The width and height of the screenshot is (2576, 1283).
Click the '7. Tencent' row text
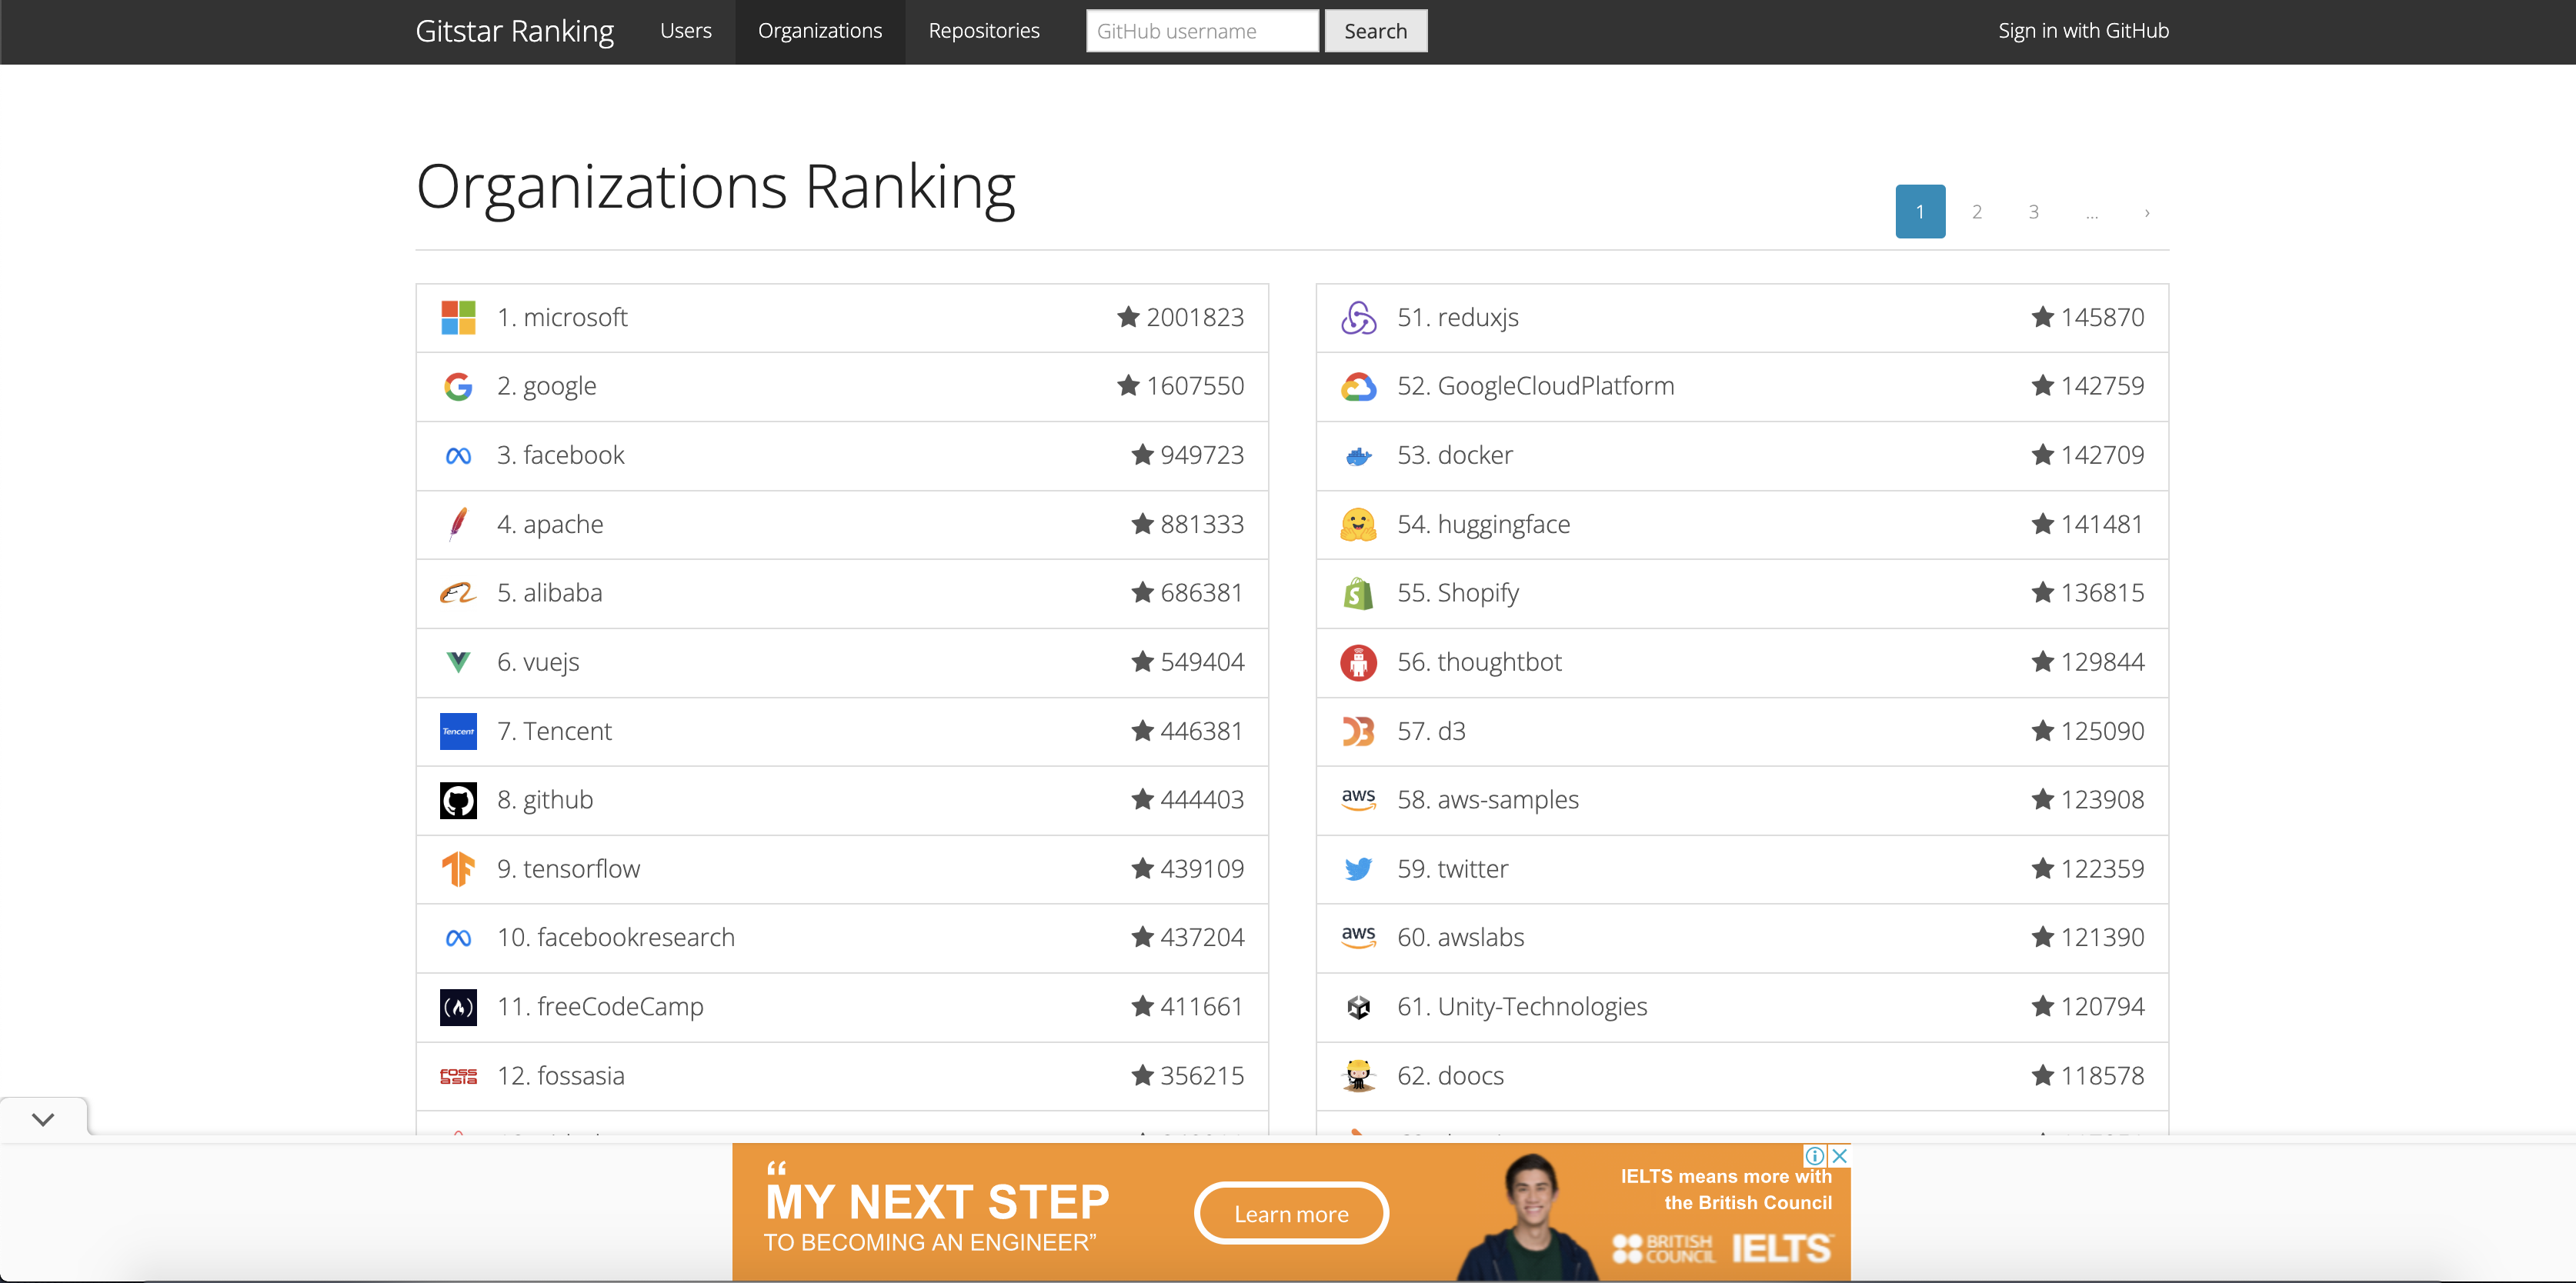click(x=554, y=731)
